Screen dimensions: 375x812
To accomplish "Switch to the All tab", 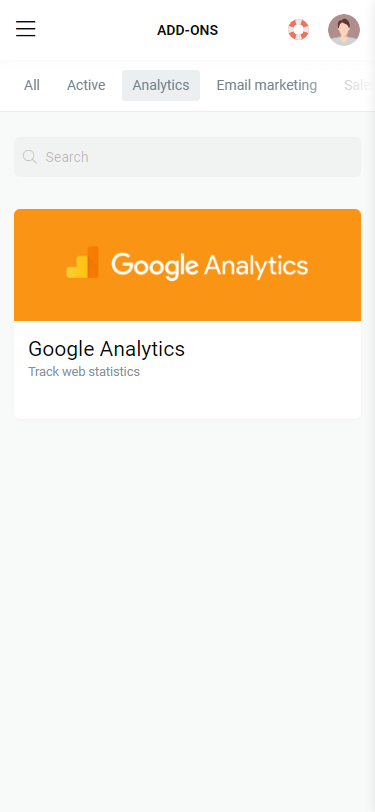I will (x=32, y=85).
